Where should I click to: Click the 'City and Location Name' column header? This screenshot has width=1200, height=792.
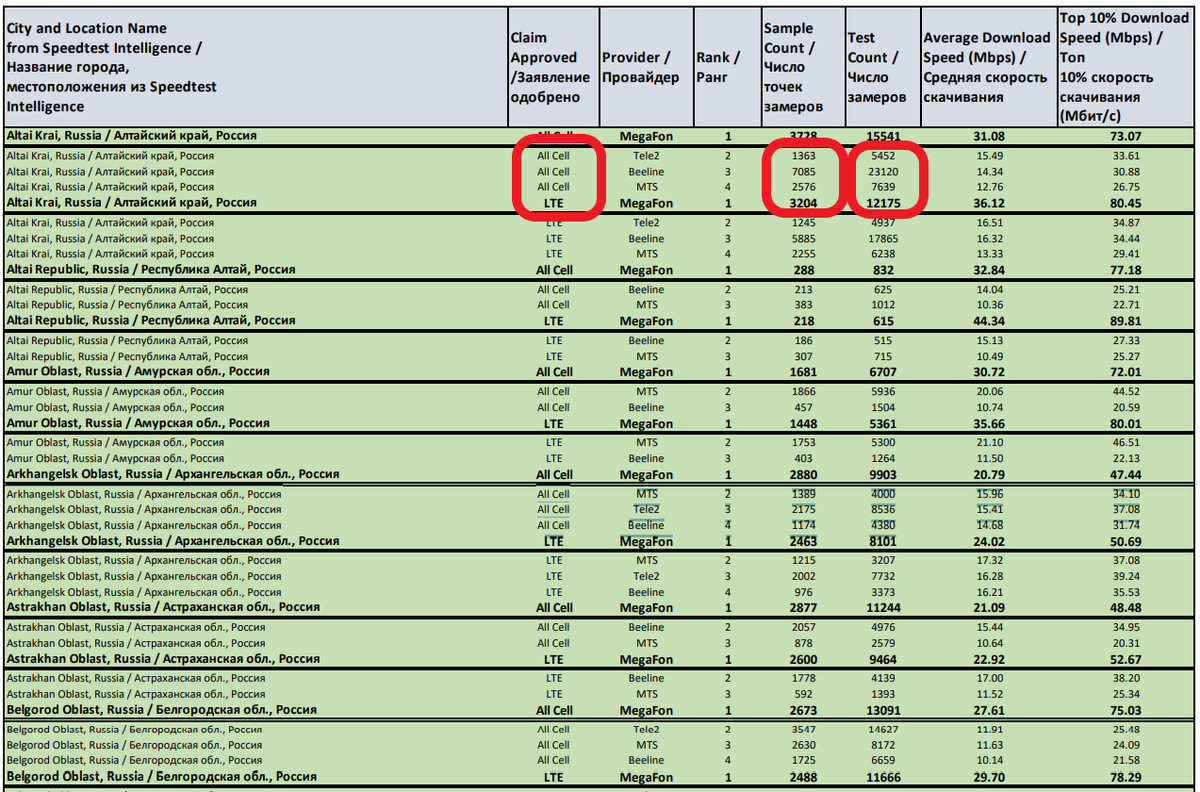[255, 67]
